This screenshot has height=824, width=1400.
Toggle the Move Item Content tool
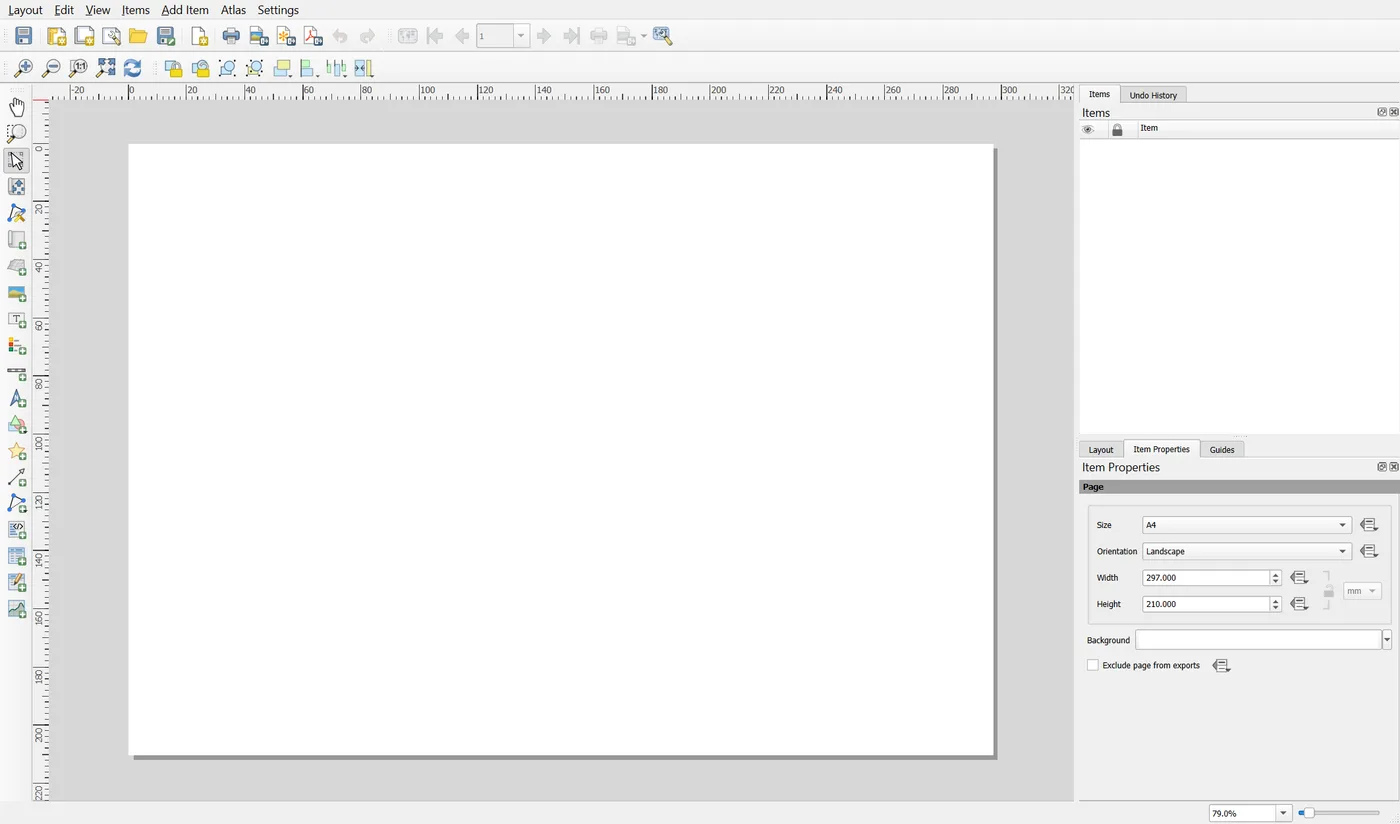pyautogui.click(x=17, y=187)
